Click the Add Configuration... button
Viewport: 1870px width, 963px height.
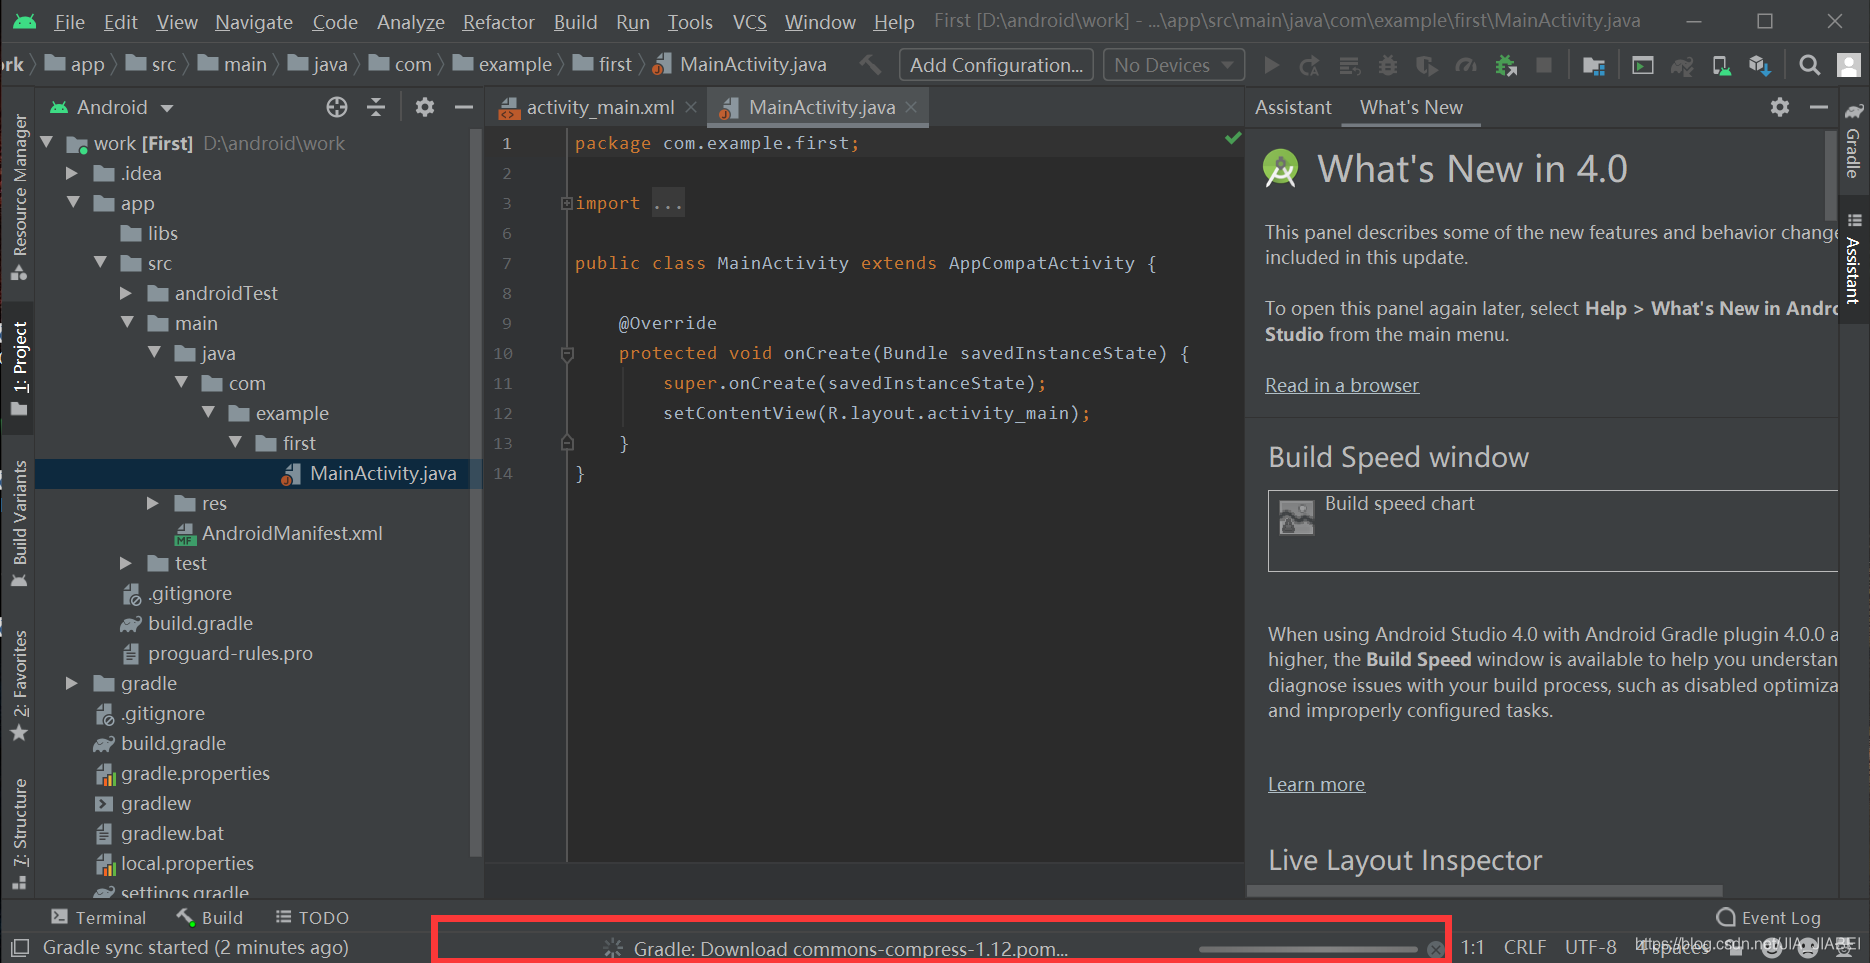coord(996,65)
